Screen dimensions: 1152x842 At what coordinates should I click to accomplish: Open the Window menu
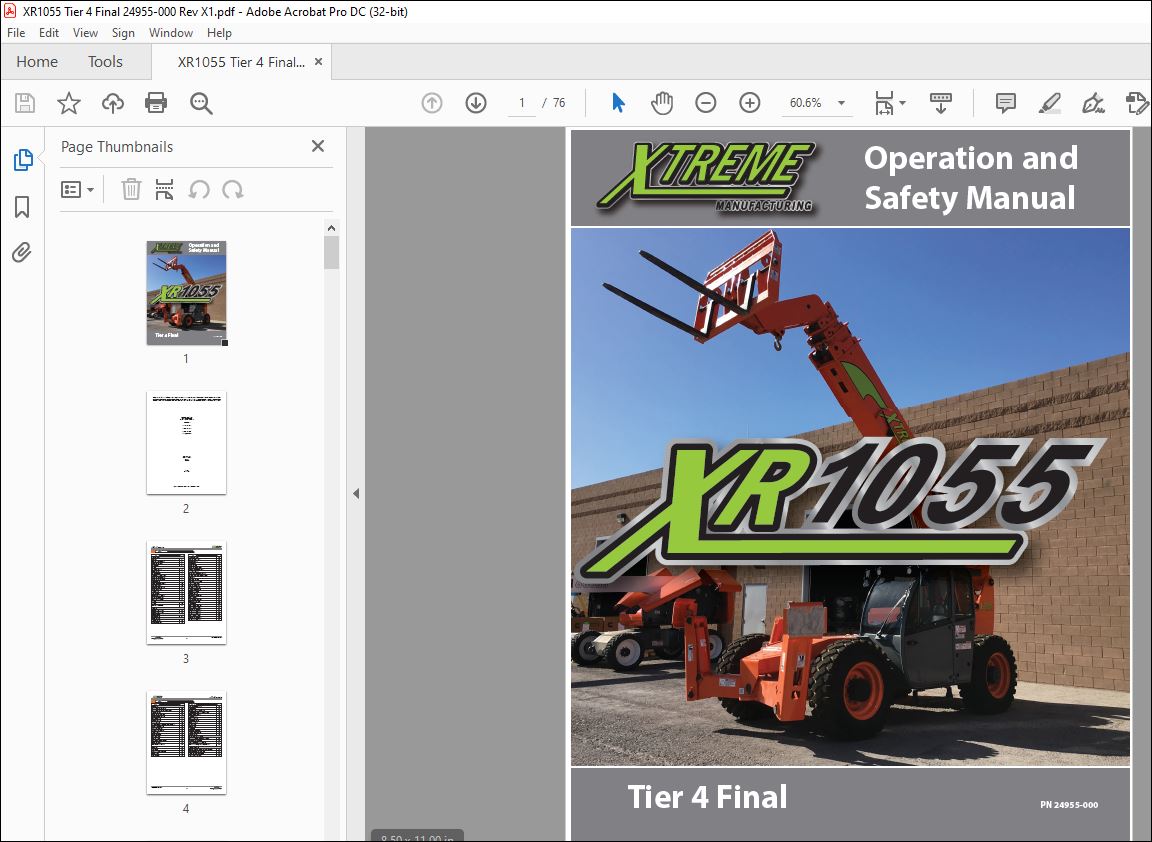[x=170, y=32]
